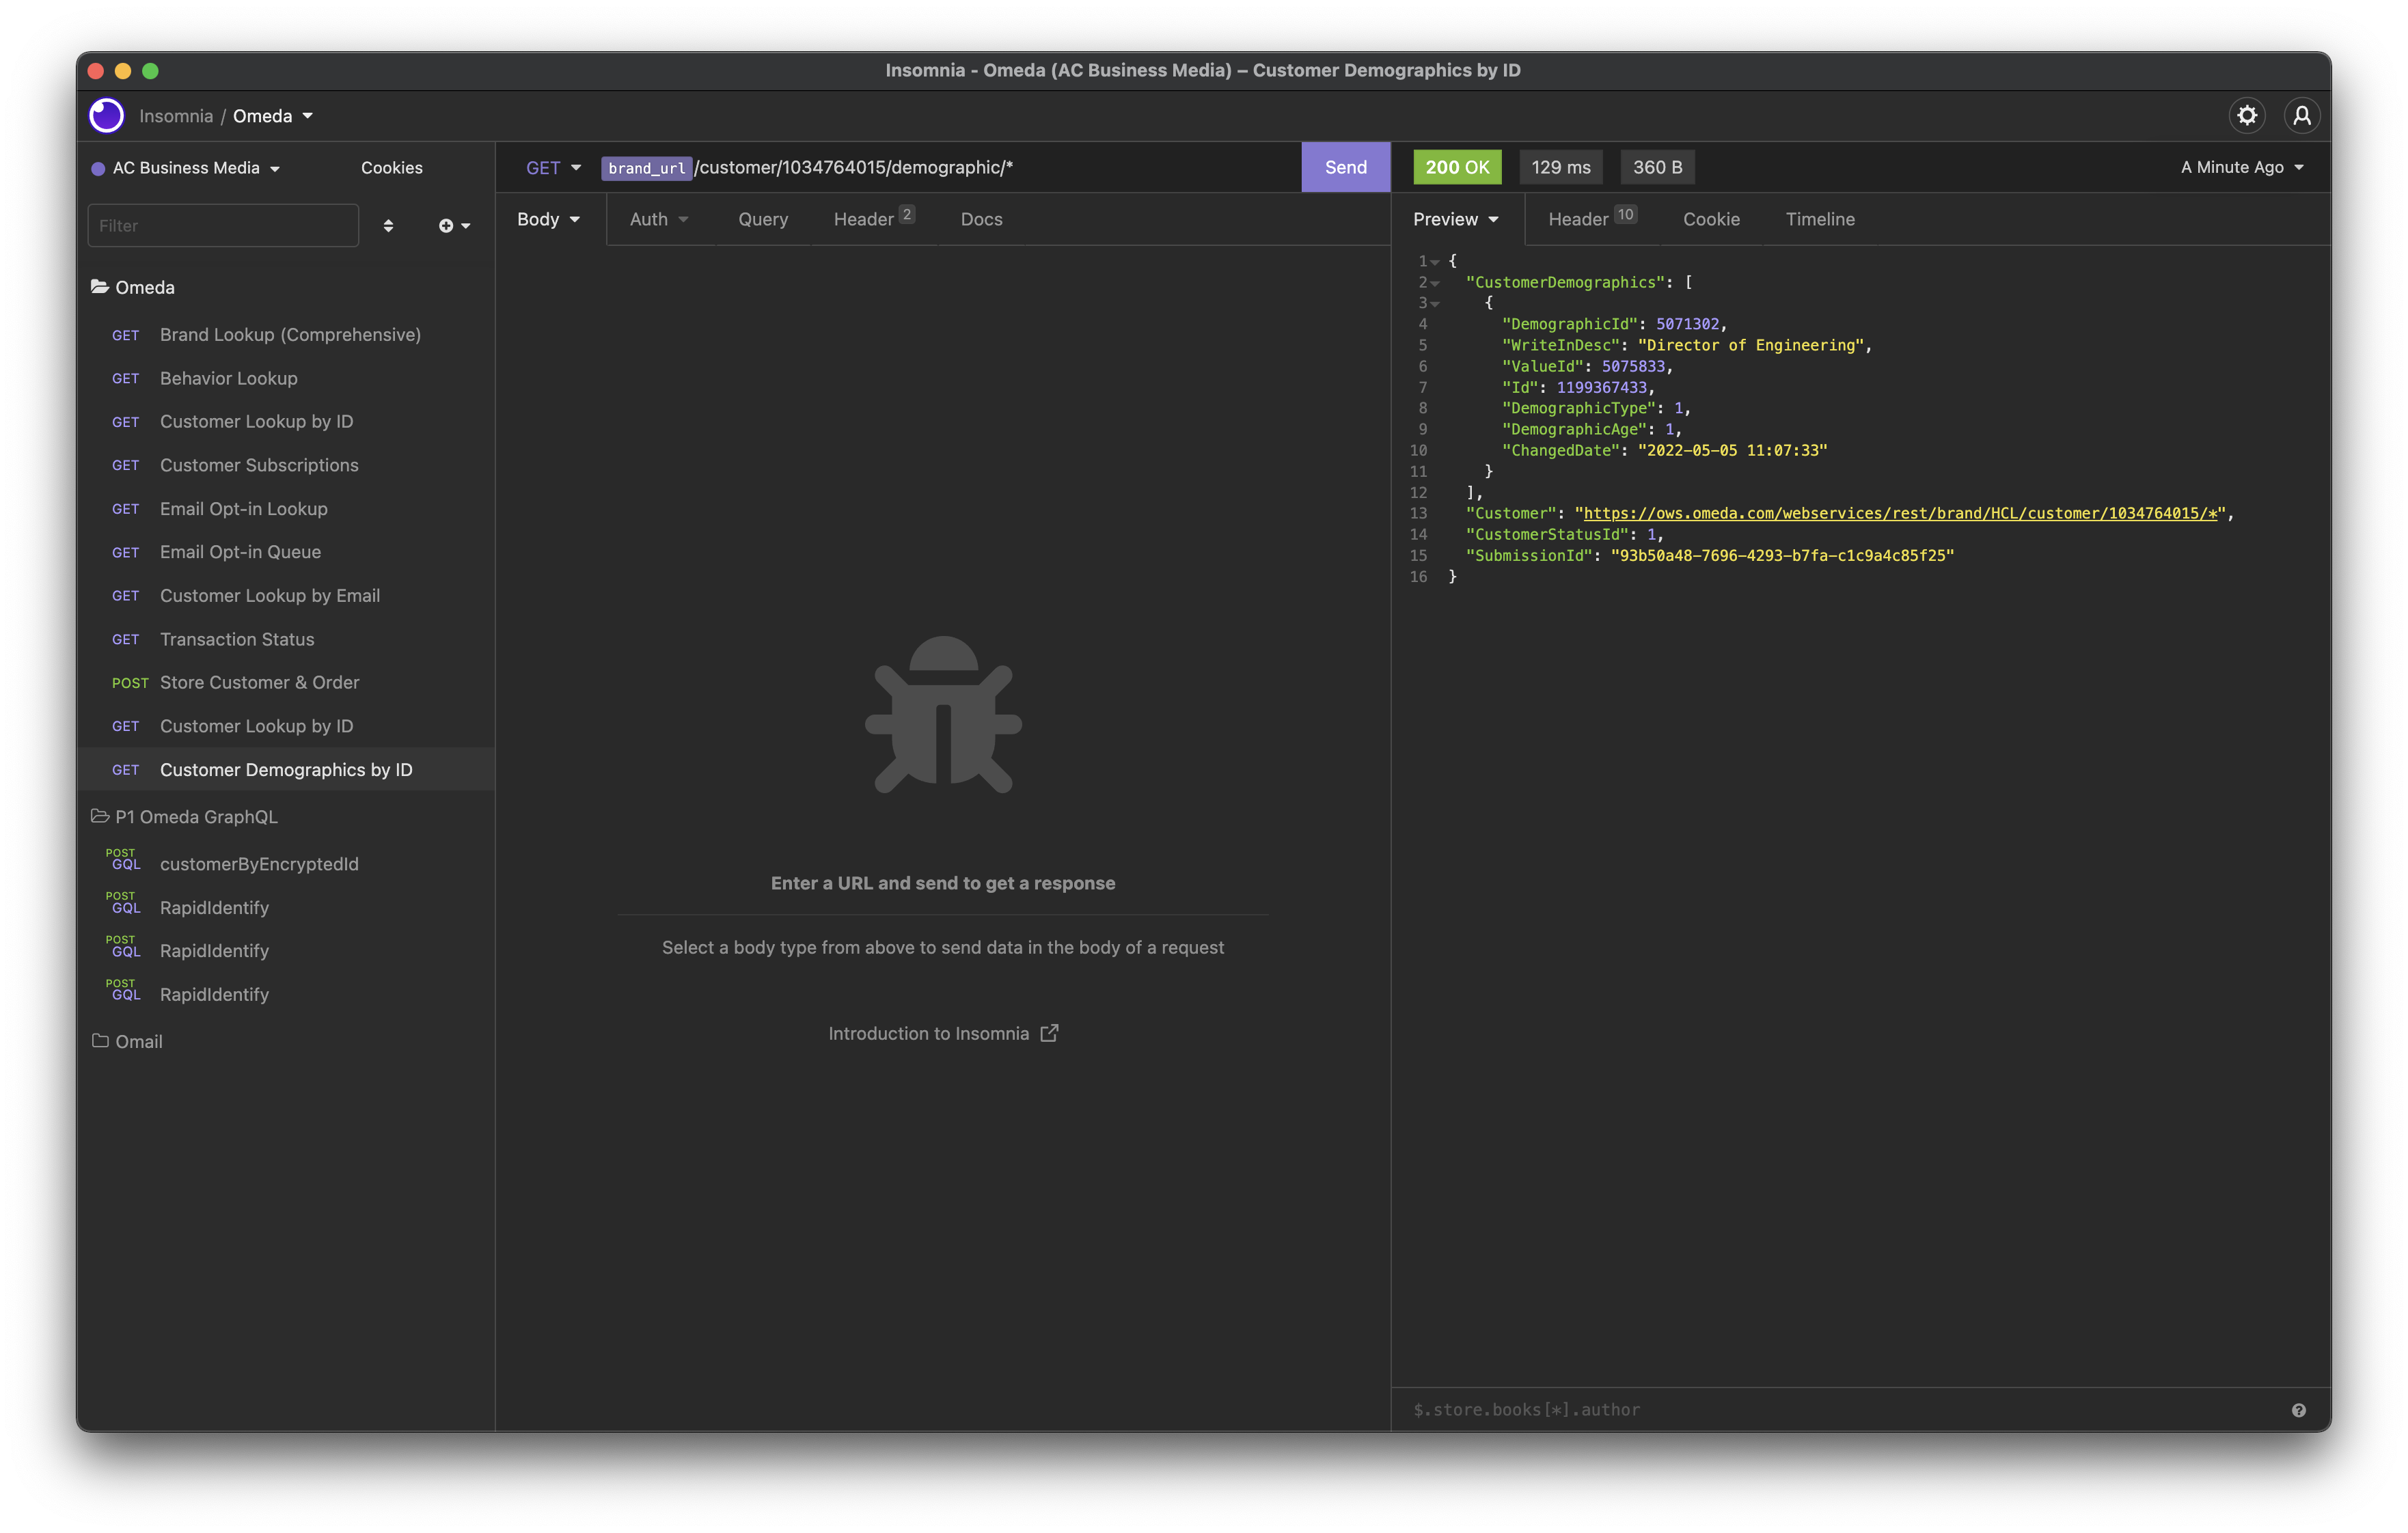Click the Send button
Screen dimensions: 2408x1533
pos(1345,168)
